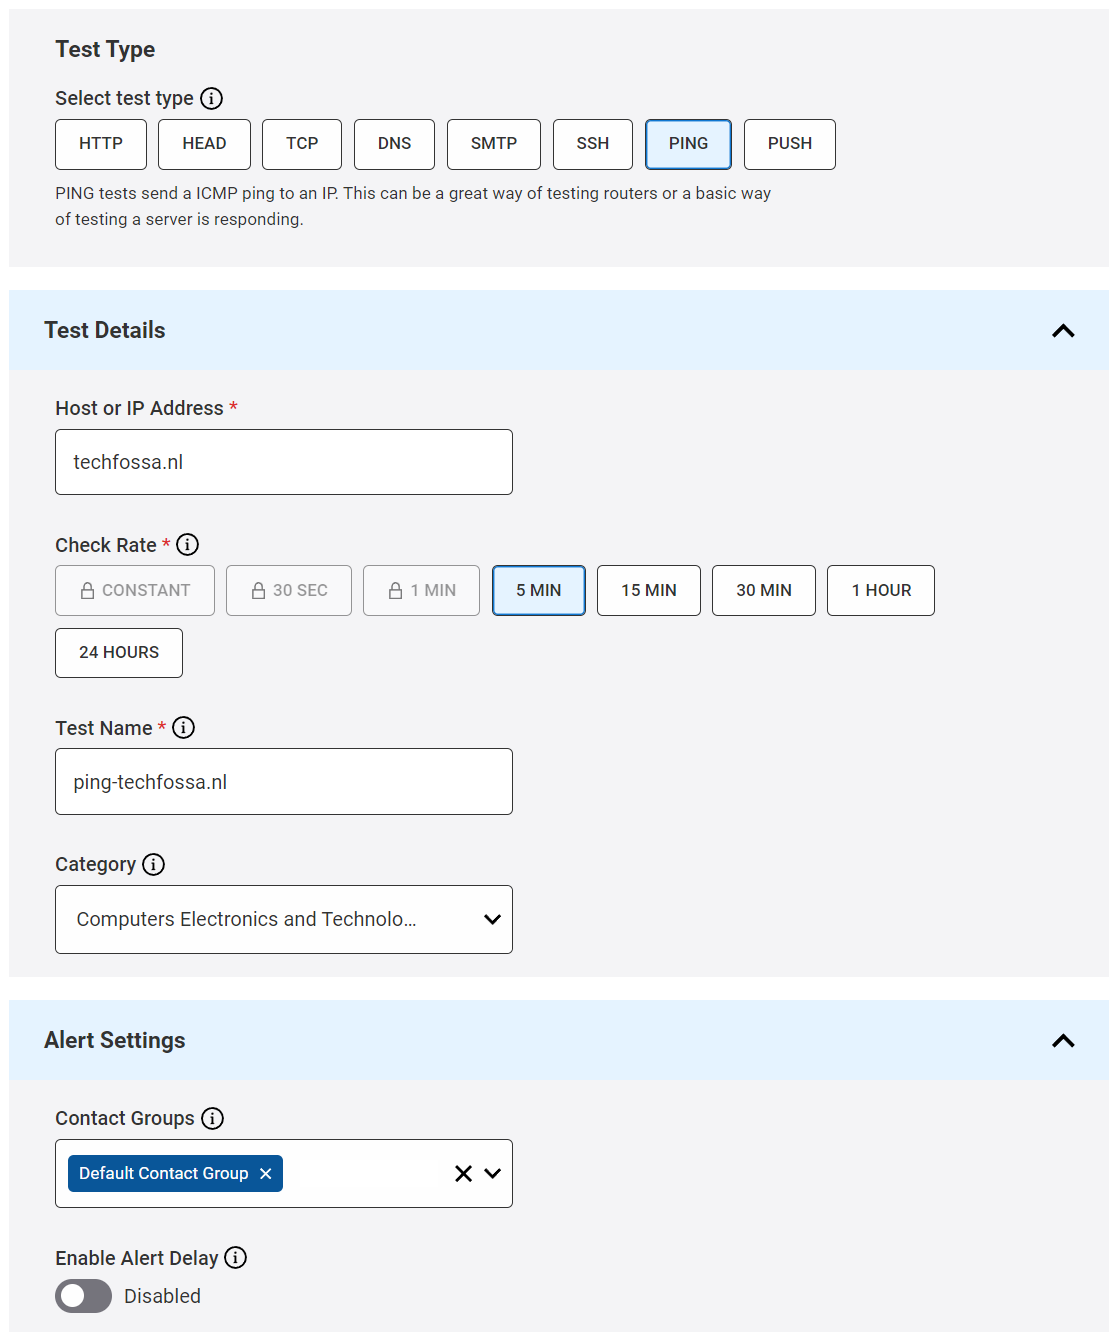Select the 1 HOUR check rate
This screenshot has width=1118, height=1332.
(880, 591)
